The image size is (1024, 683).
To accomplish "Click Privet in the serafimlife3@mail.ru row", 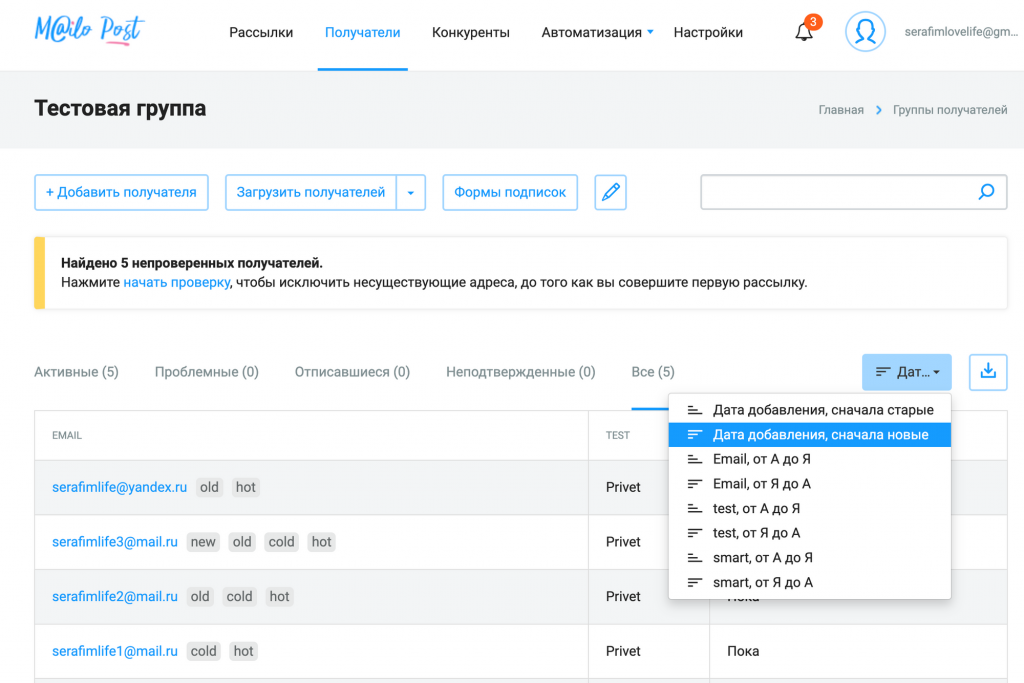I will (x=623, y=542).
